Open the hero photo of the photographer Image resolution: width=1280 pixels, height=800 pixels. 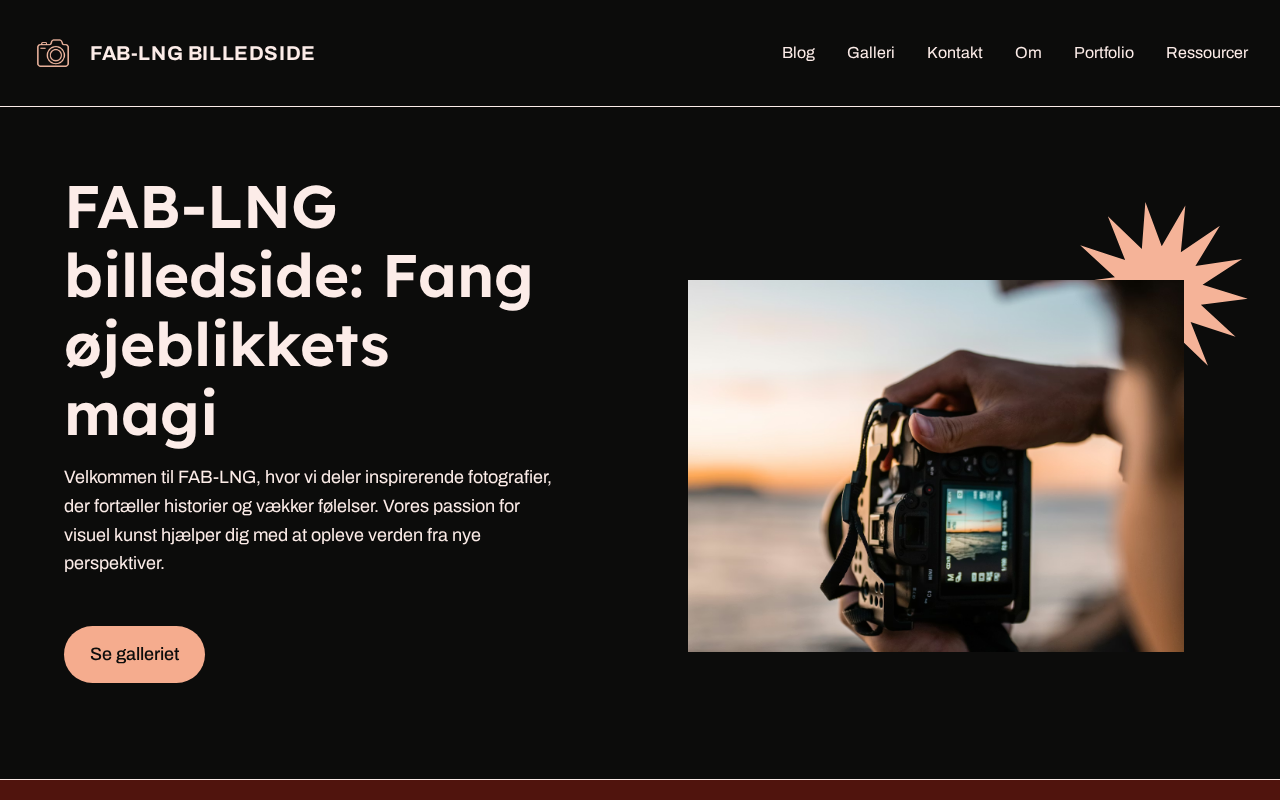click(936, 466)
